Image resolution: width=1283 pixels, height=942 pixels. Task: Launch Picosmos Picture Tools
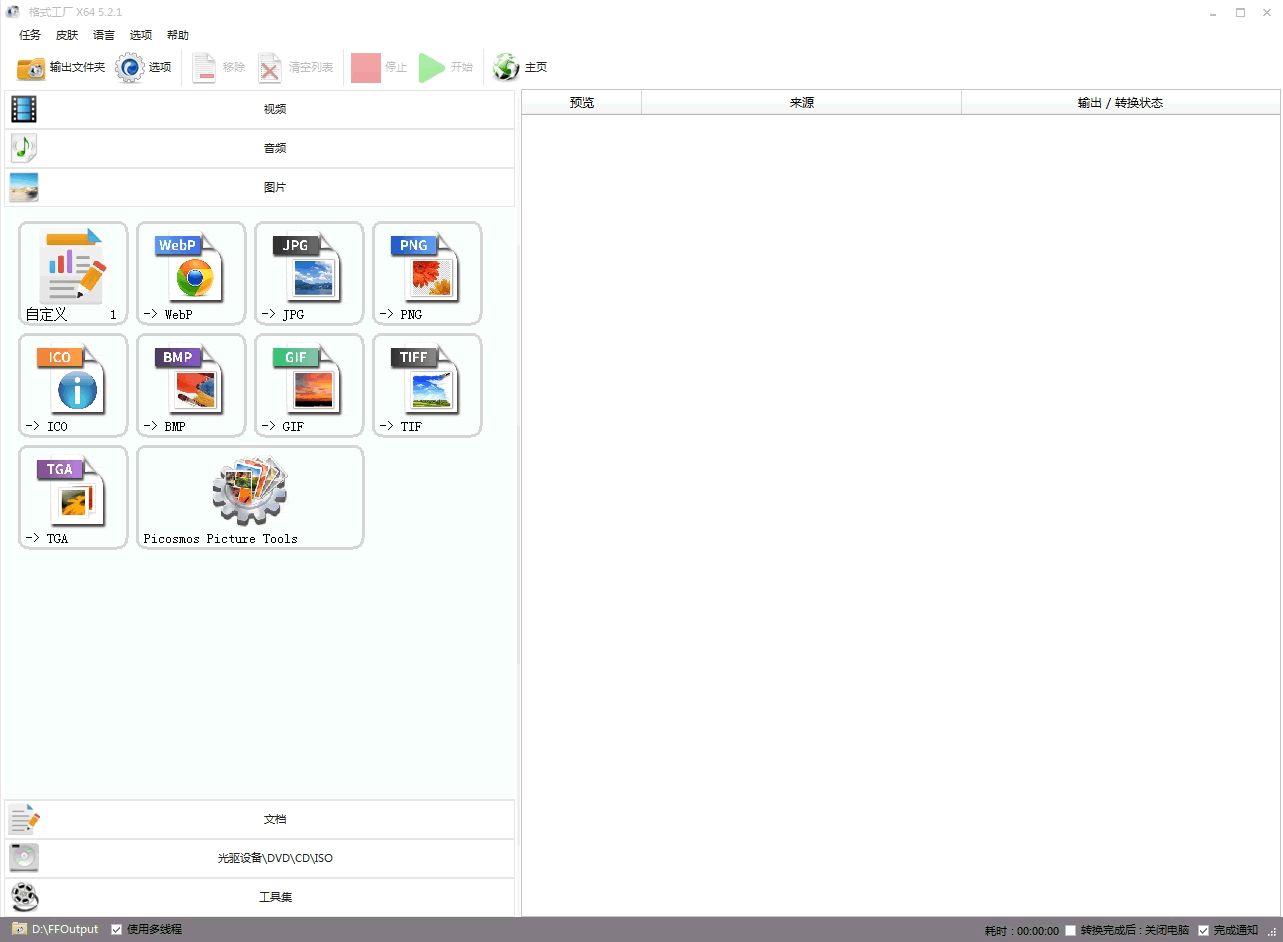tap(249, 496)
